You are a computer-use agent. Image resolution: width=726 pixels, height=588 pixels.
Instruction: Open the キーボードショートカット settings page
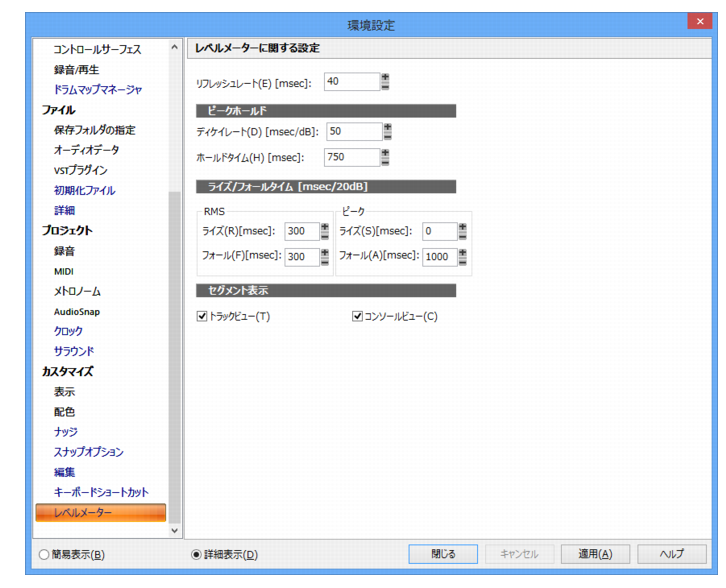tap(101, 492)
